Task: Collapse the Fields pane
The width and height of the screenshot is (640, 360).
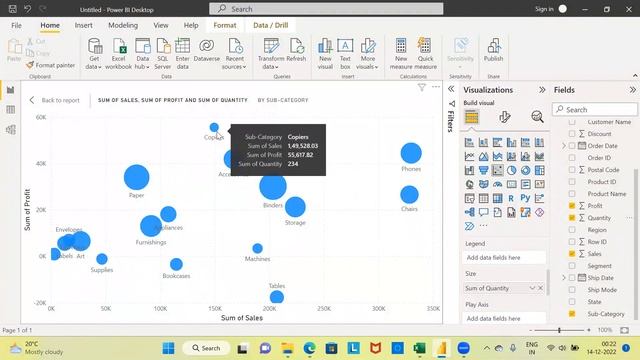Action: 632,90
